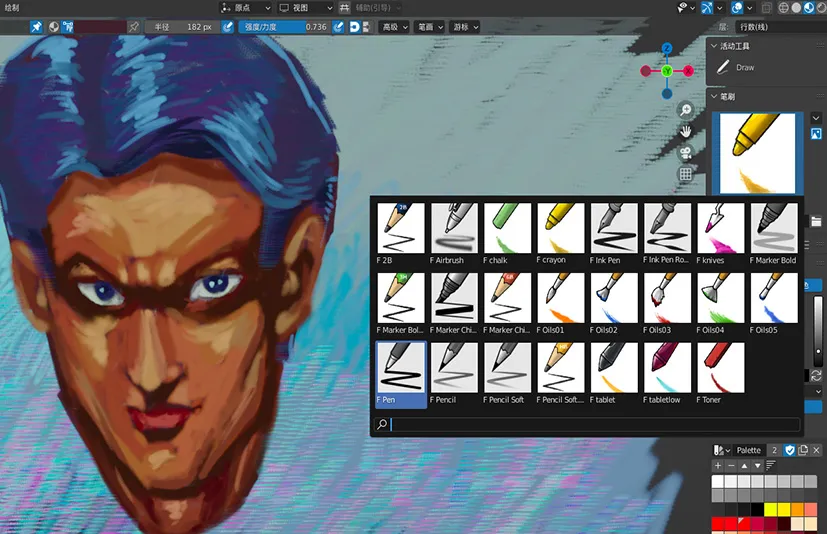Open brush list dropdown beside preview
The width and height of the screenshot is (827, 534).
point(816,118)
